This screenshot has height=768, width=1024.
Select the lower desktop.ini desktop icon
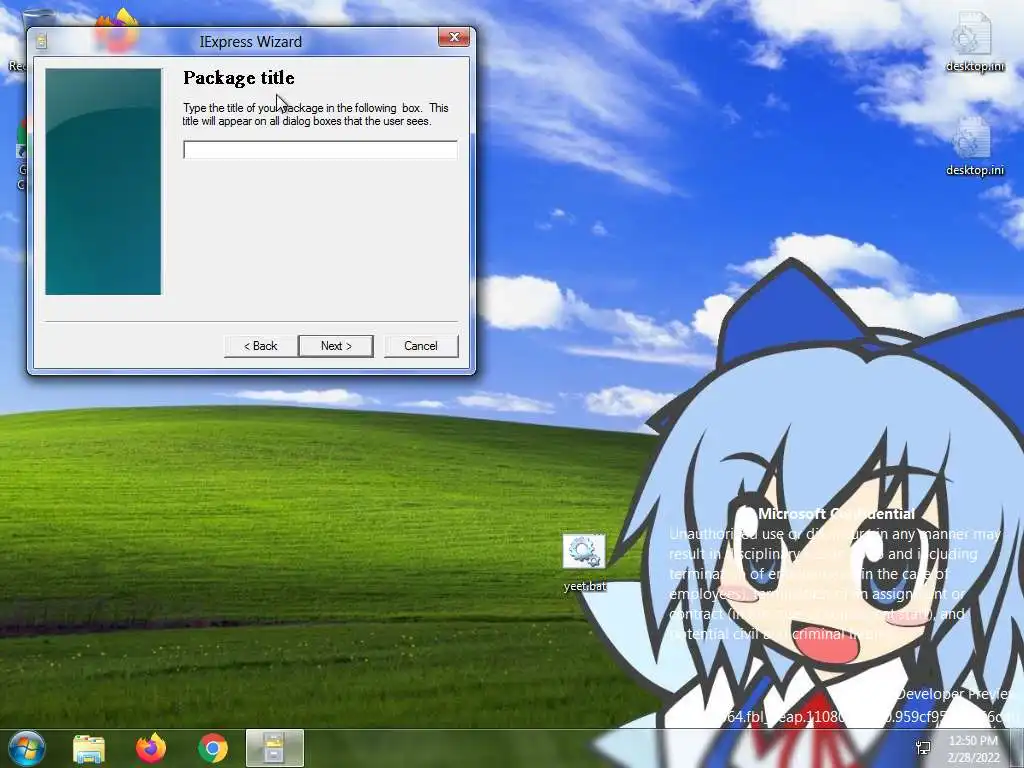tap(974, 146)
